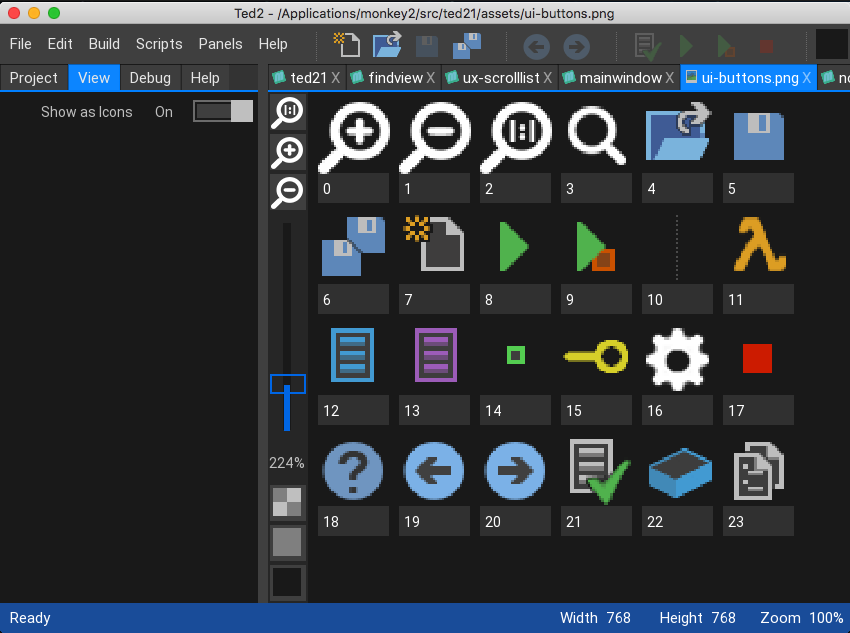Go forward using the toolbar right arrow

[576, 46]
